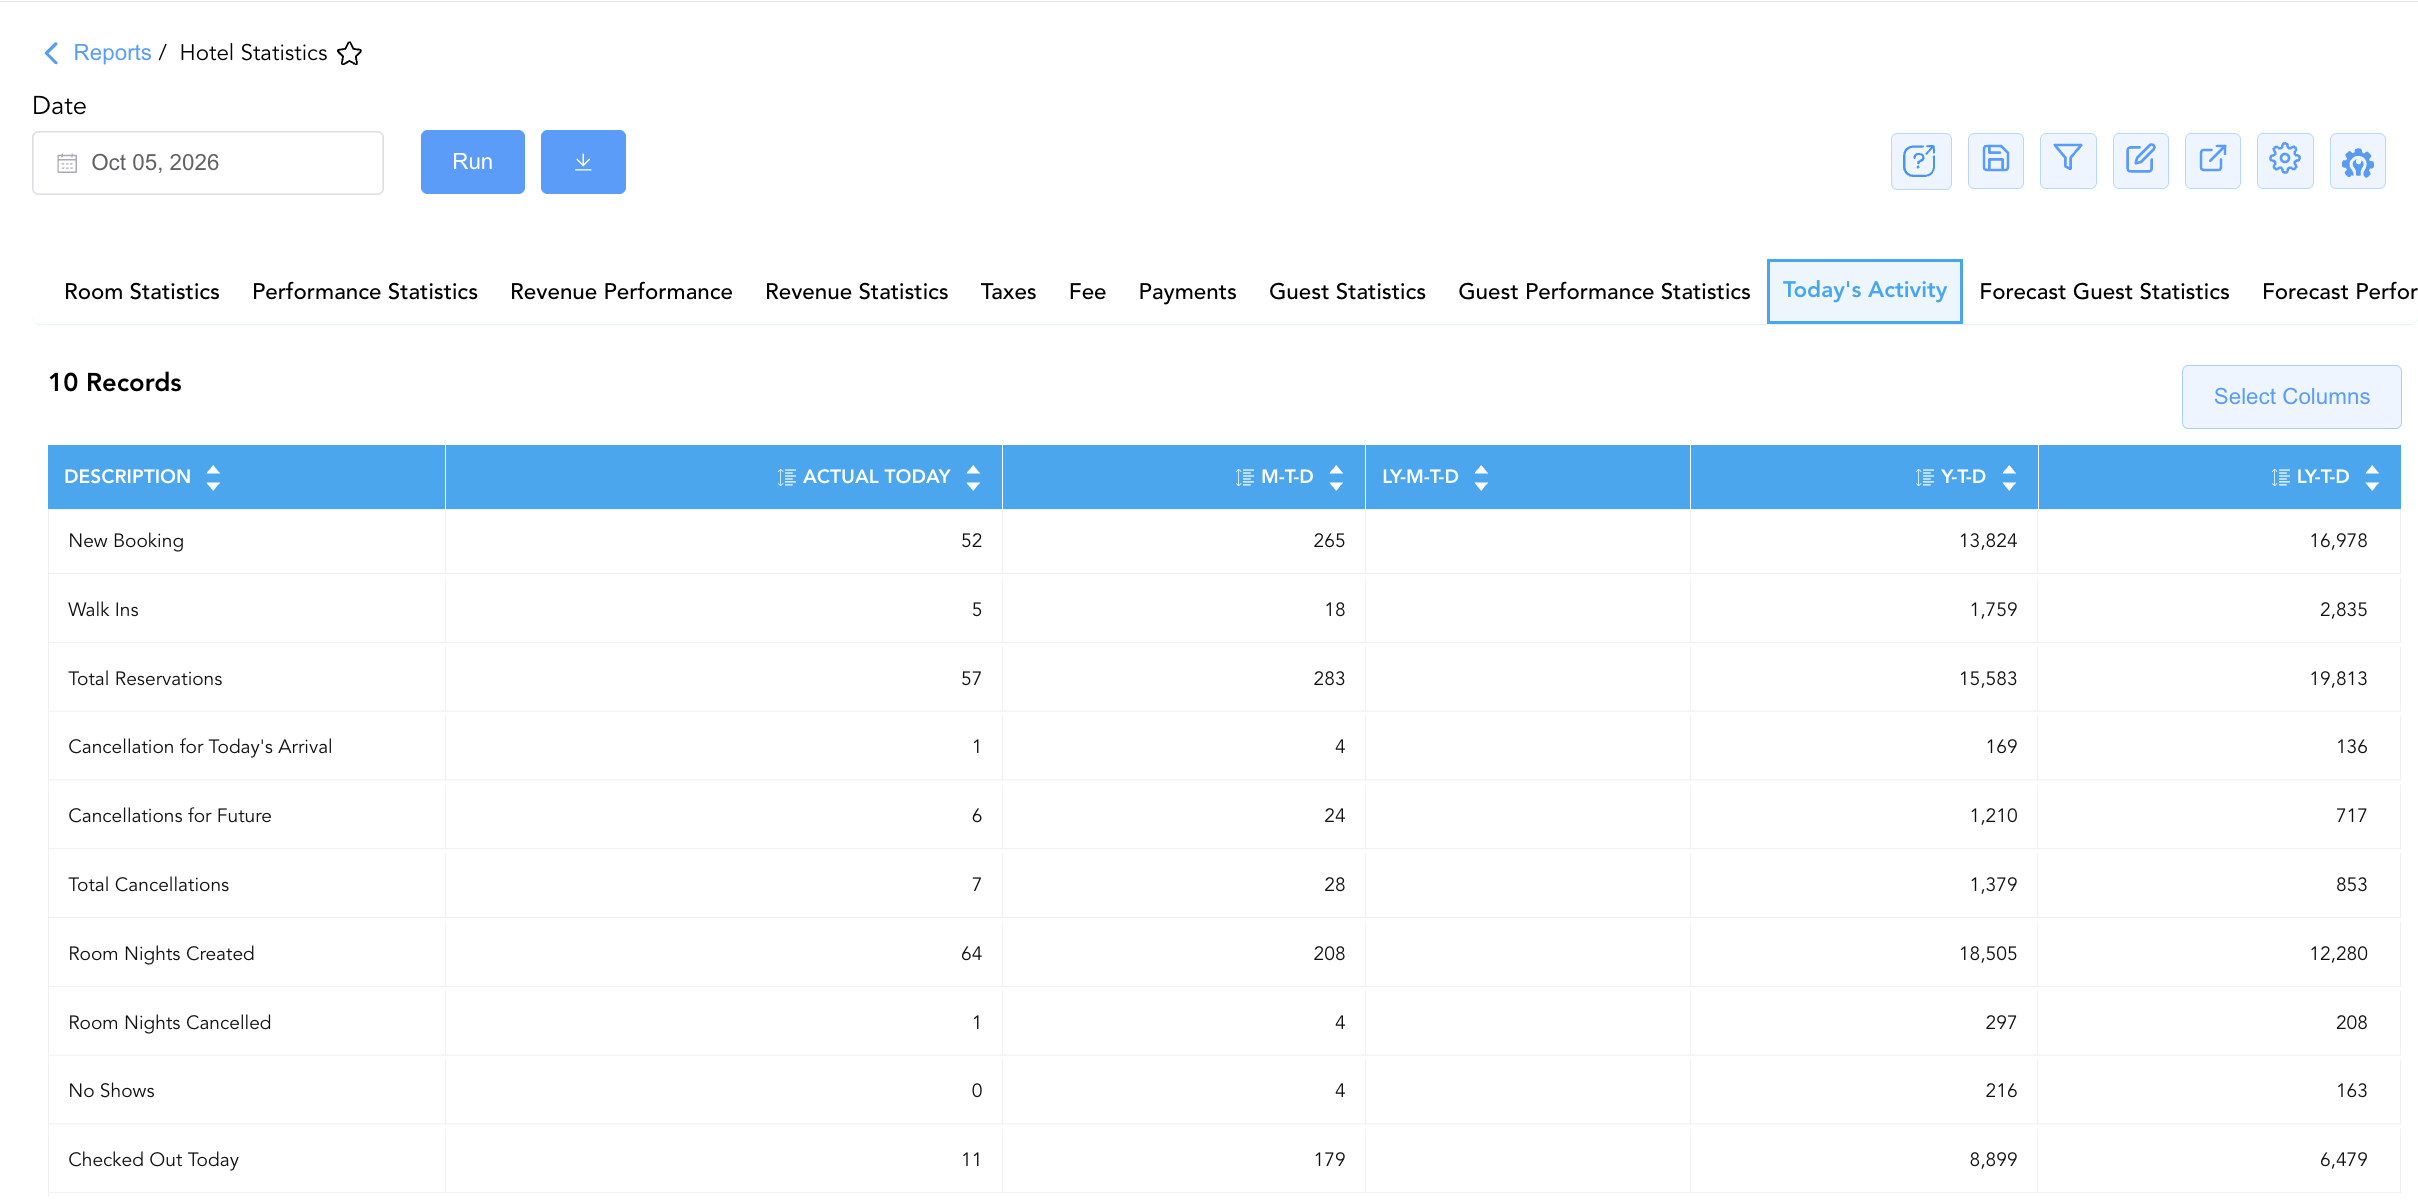Image resolution: width=2418 pixels, height=1204 pixels.
Task: Go back to the Reports link
Action: pyautogui.click(x=112, y=53)
